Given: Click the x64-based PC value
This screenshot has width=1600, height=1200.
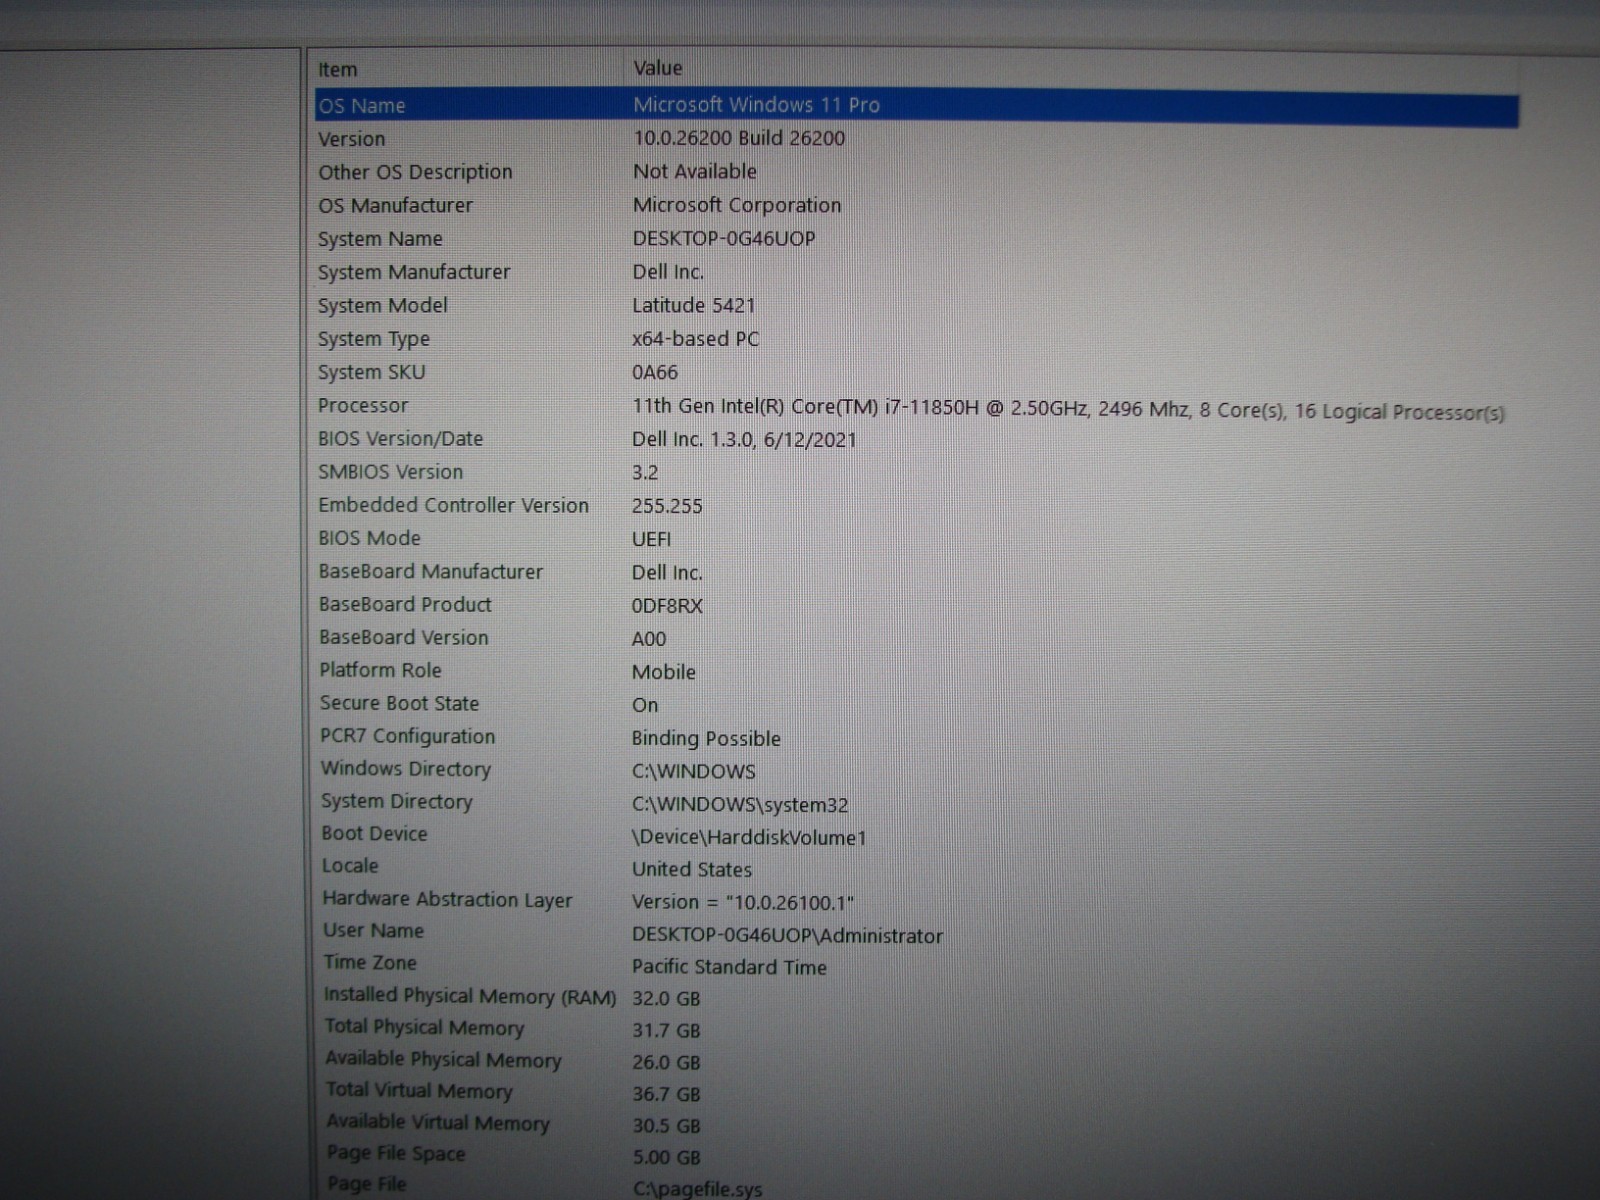Looking at the screenshot, I should pyautogui.click(x=695, y=339).
